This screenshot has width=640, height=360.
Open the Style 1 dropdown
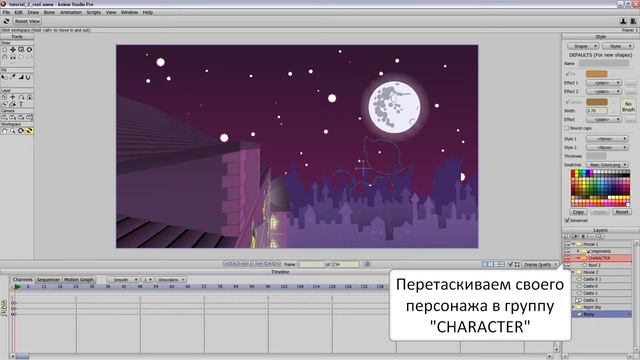click(x=607, y=139)
